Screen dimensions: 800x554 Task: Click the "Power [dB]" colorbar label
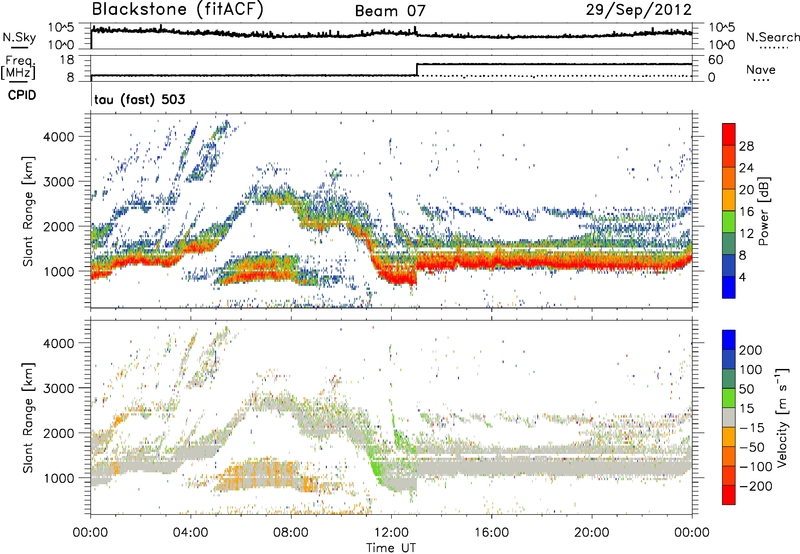[763, 211]
